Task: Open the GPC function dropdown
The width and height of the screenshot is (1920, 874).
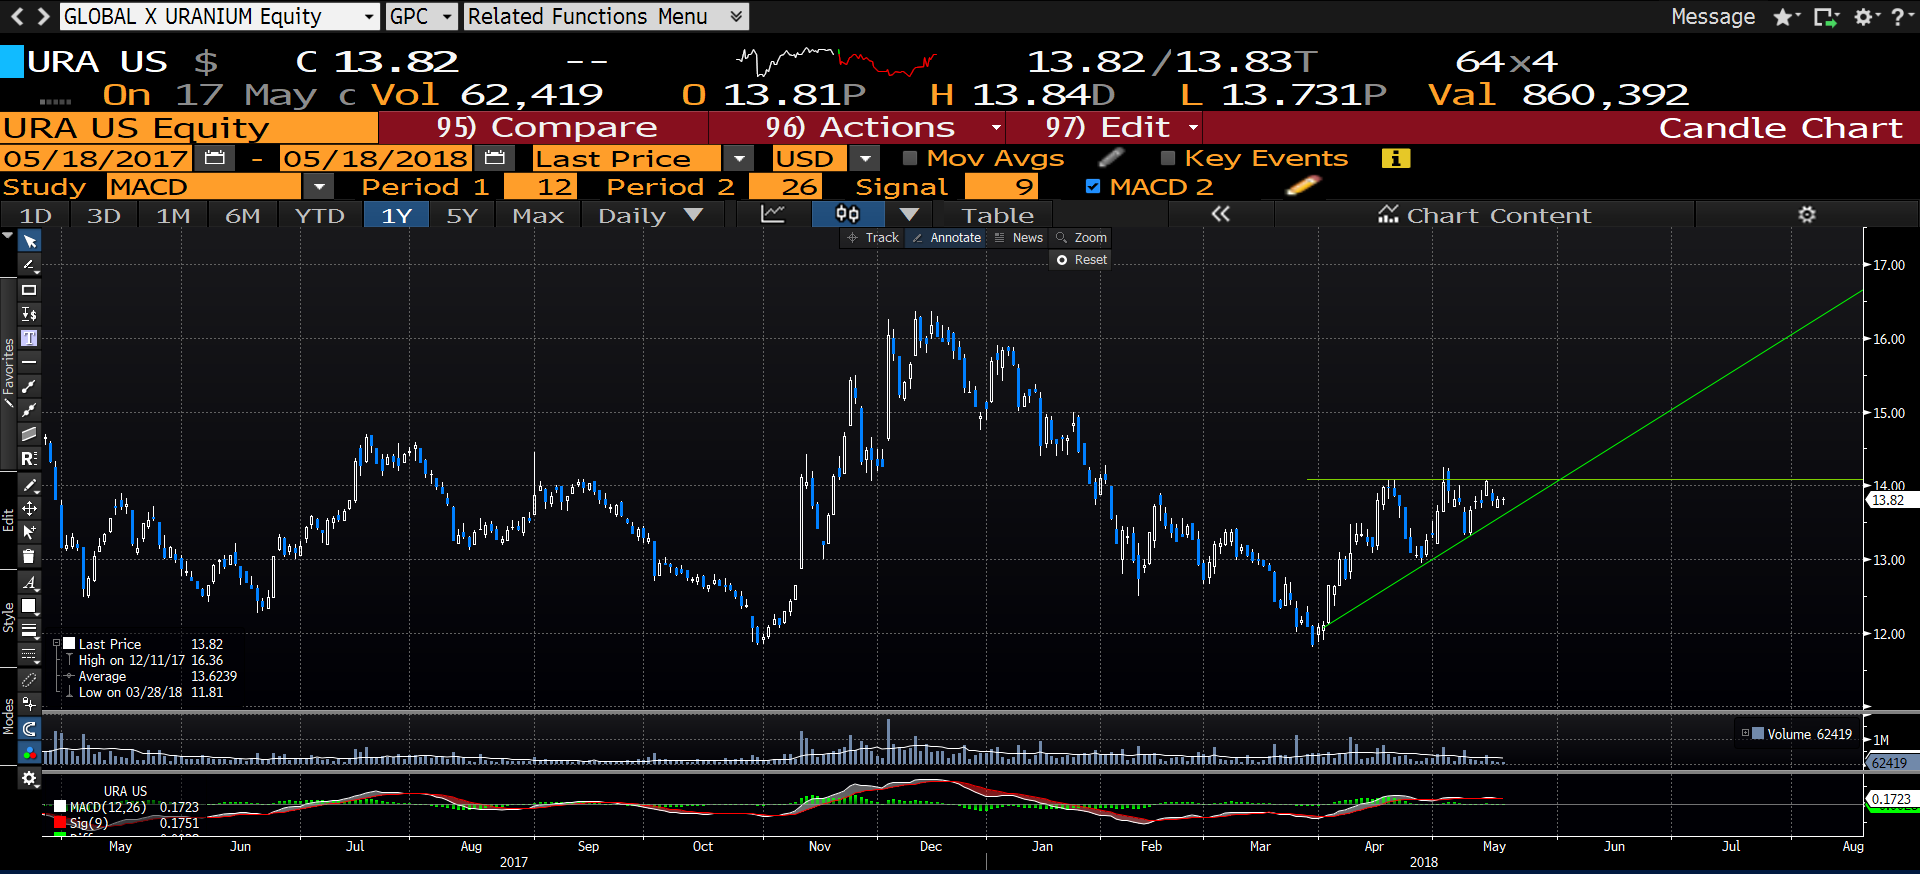Action: (447, 16)
